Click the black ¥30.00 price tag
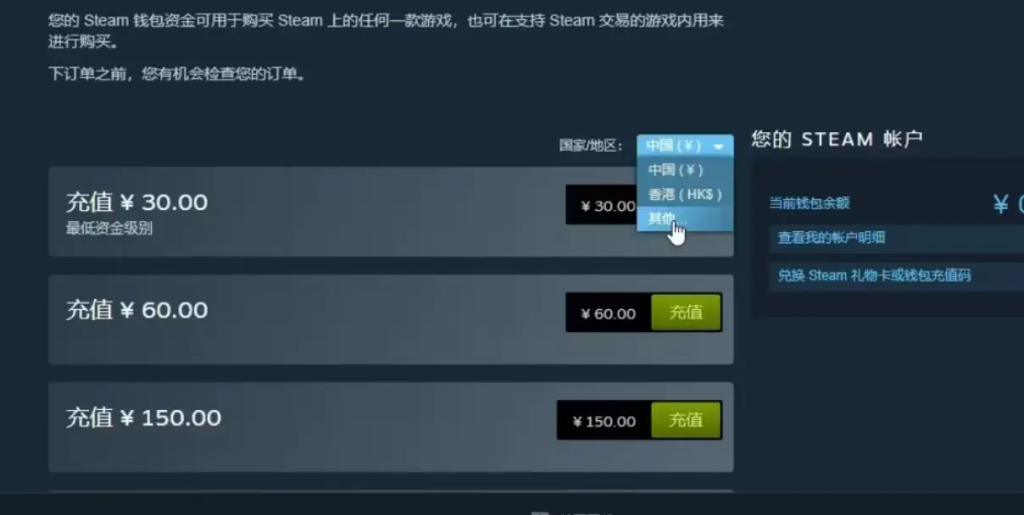The width and height of the screenshot is (1024, 515). [x=601, y=206]
